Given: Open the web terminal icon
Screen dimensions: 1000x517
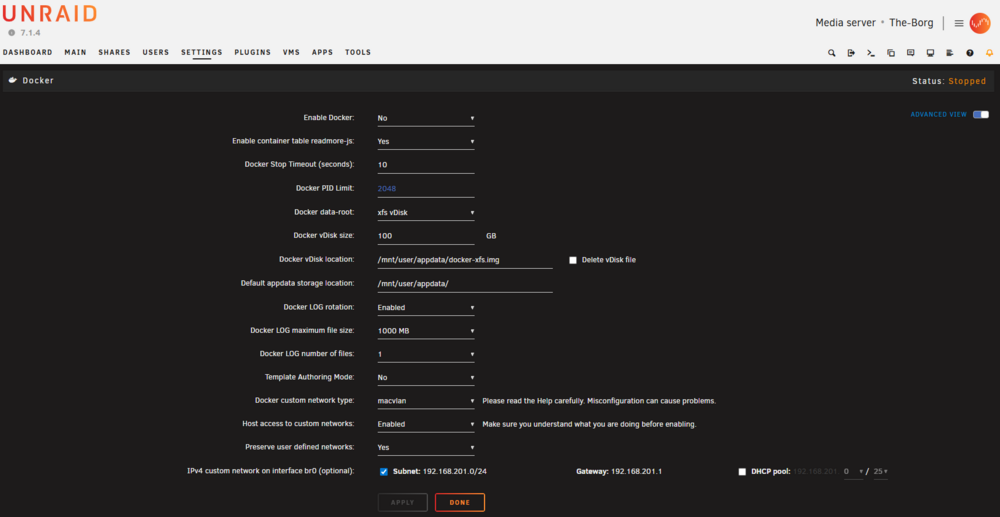Looking at the screenshot, I should [x=871, y=53].
